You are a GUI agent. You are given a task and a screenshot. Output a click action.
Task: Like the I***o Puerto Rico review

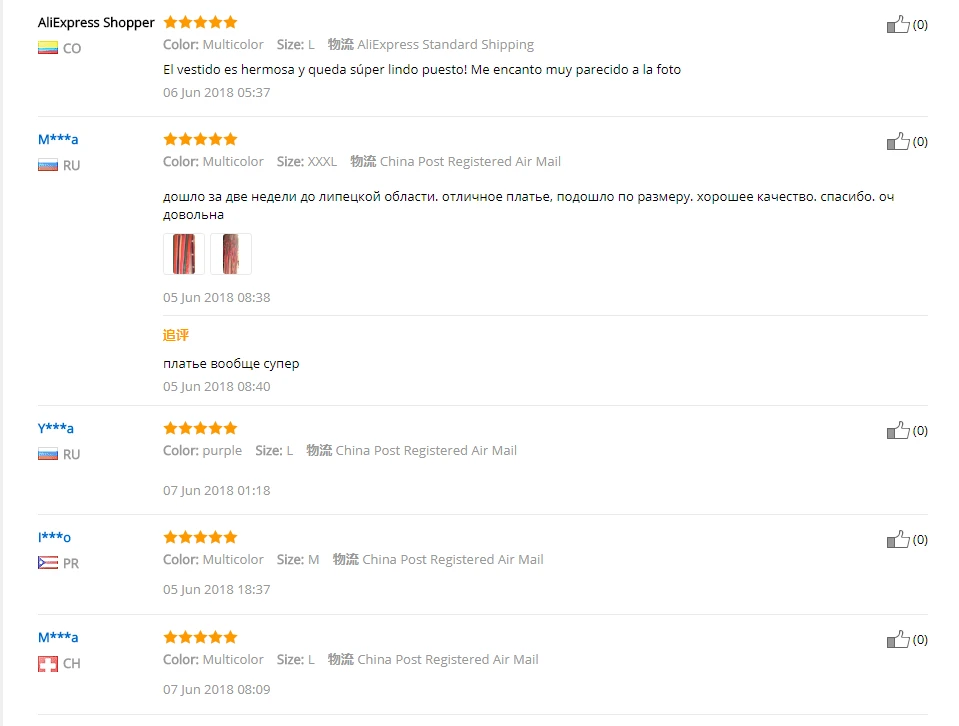pyautogui.click(x=898, y=539)
